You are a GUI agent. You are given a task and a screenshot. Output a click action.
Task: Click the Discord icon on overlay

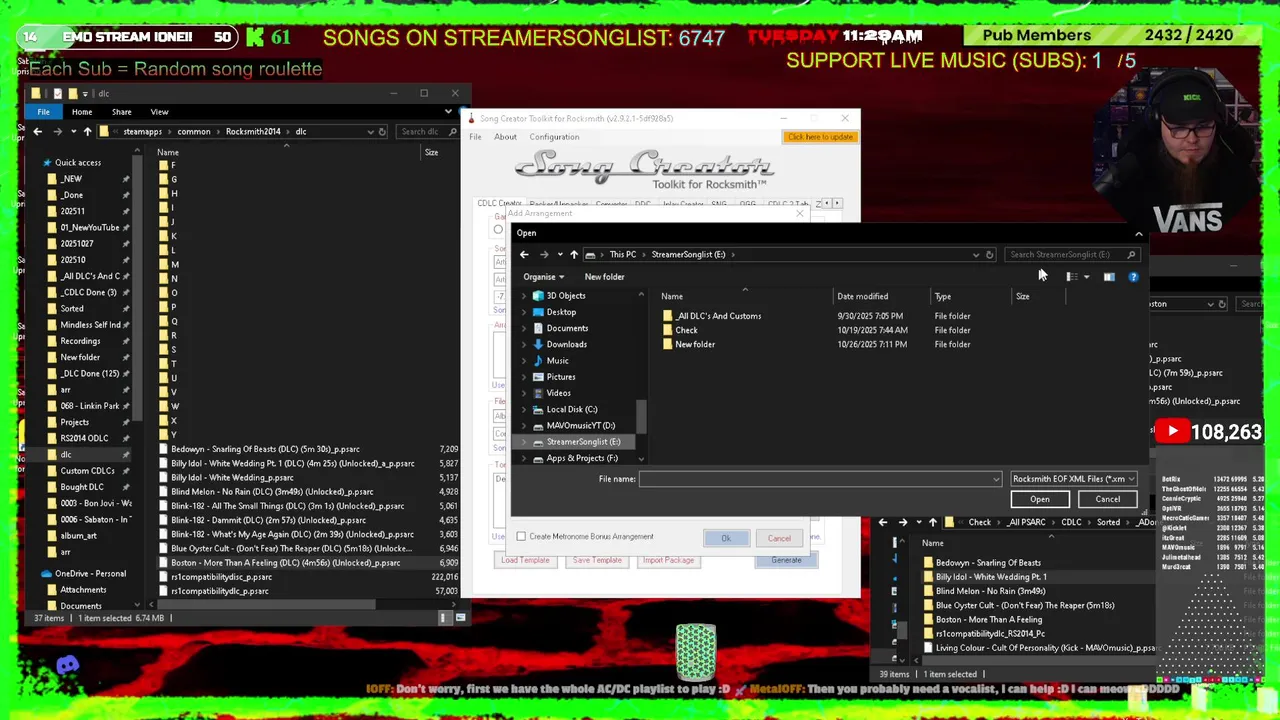pyautogui.click(x=67, y=665)
